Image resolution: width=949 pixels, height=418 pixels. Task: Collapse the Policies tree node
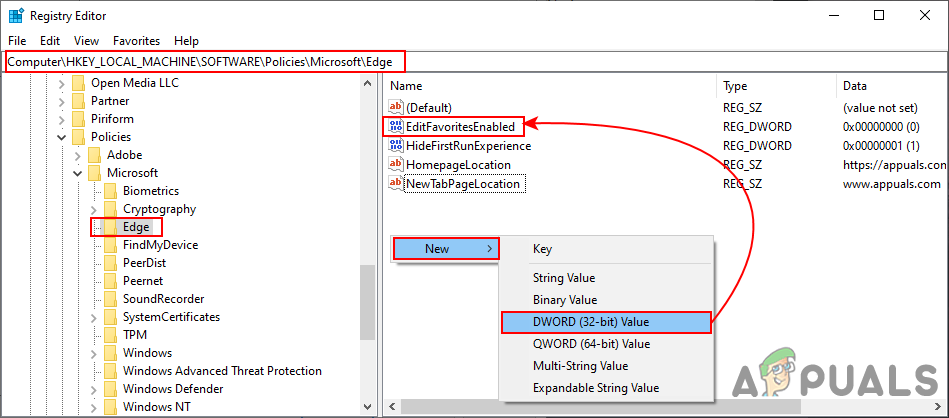pyautogui.click(x=62, y=137)
